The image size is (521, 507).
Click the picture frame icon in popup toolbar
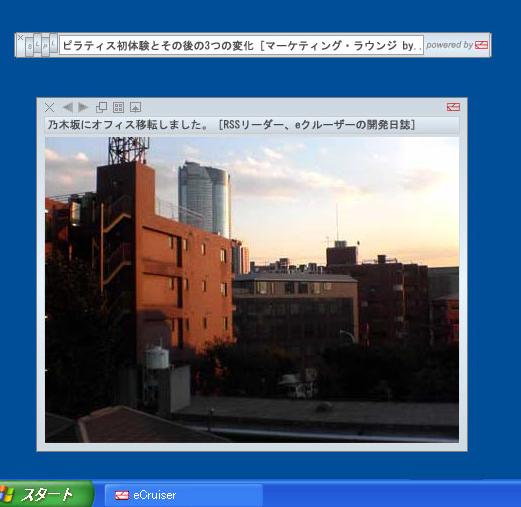pyautogui.click(x=135, y=107)
